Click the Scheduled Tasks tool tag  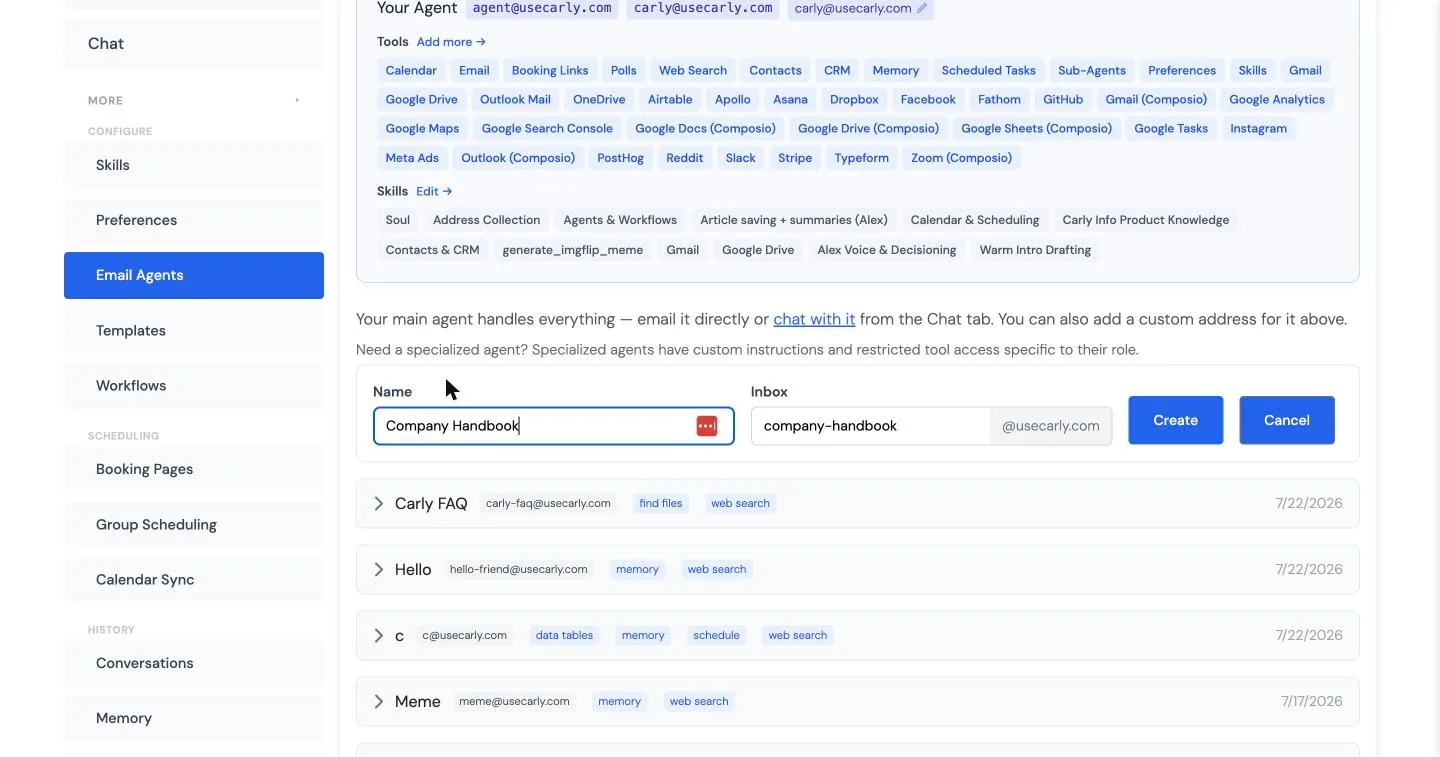tap(989, 70)
